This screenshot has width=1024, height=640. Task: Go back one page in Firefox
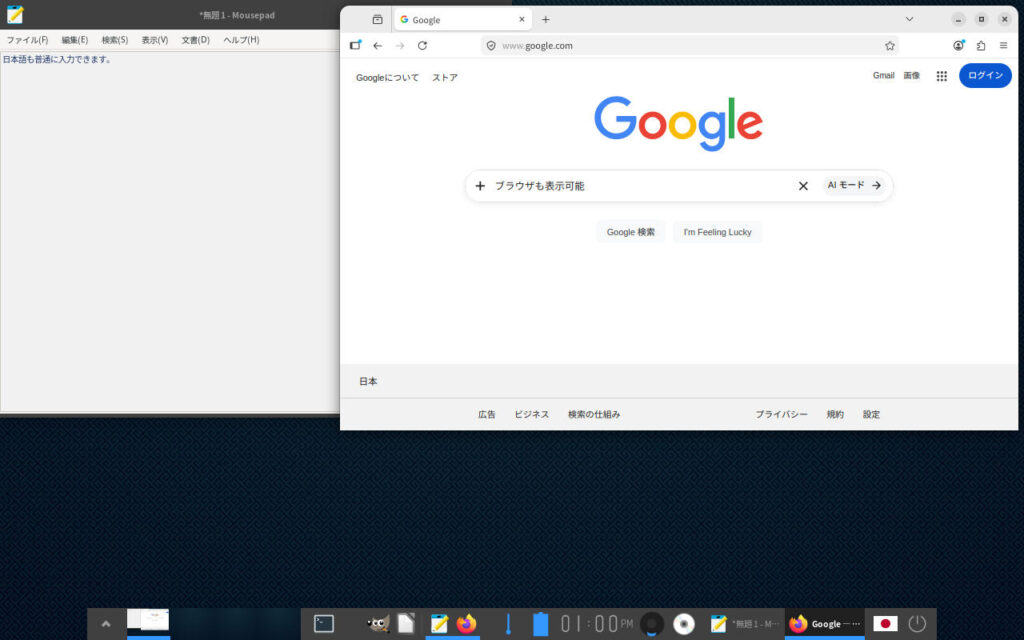click(x=377, y=46)
